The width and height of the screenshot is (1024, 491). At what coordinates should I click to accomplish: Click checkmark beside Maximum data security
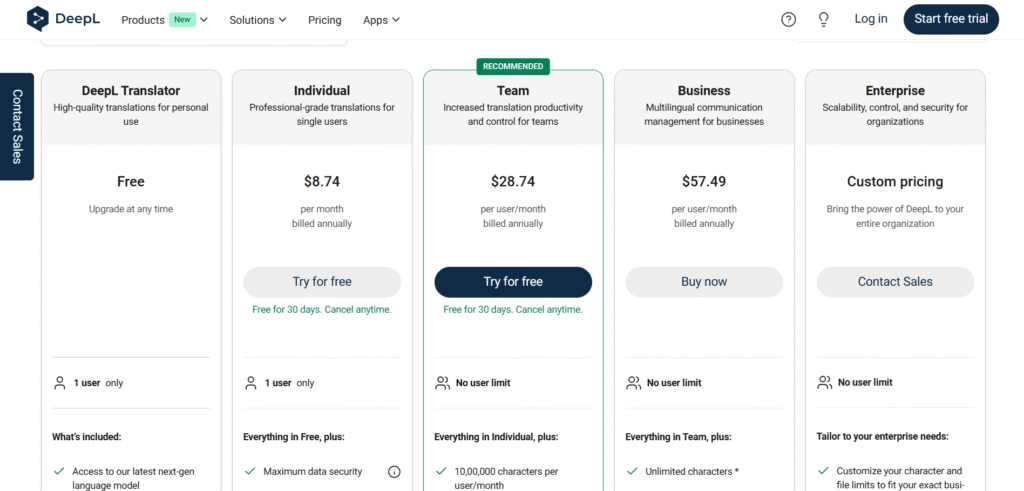[x=249, y=471]
